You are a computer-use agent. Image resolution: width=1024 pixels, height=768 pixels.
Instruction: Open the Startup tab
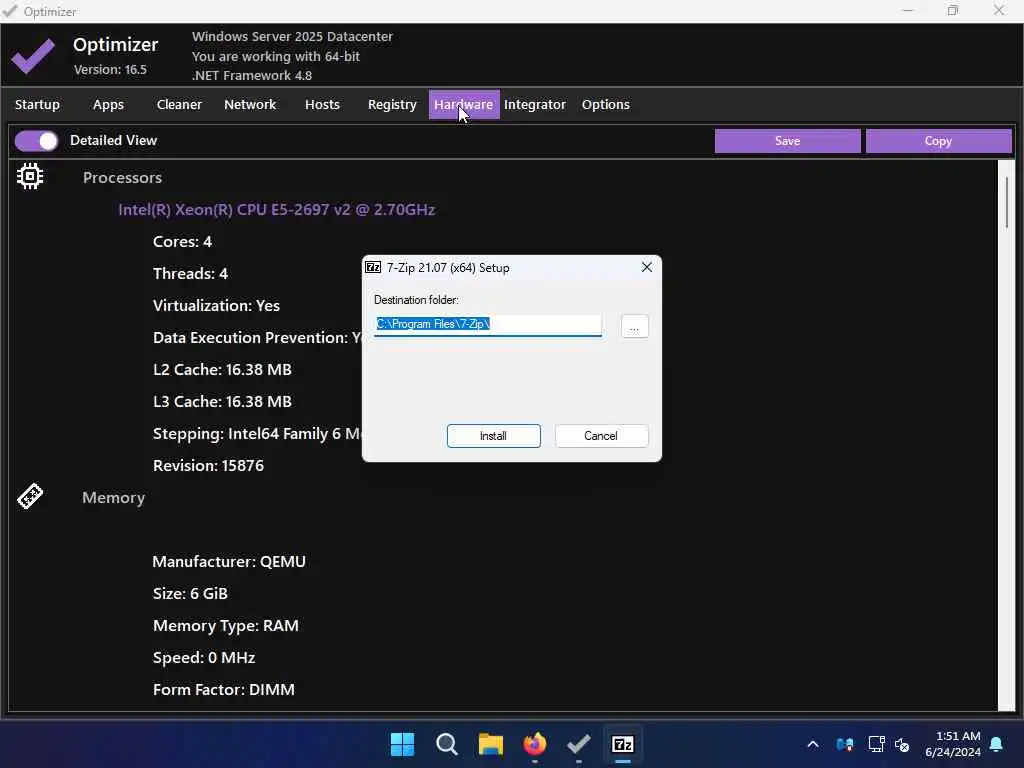(x=37, y=104)
